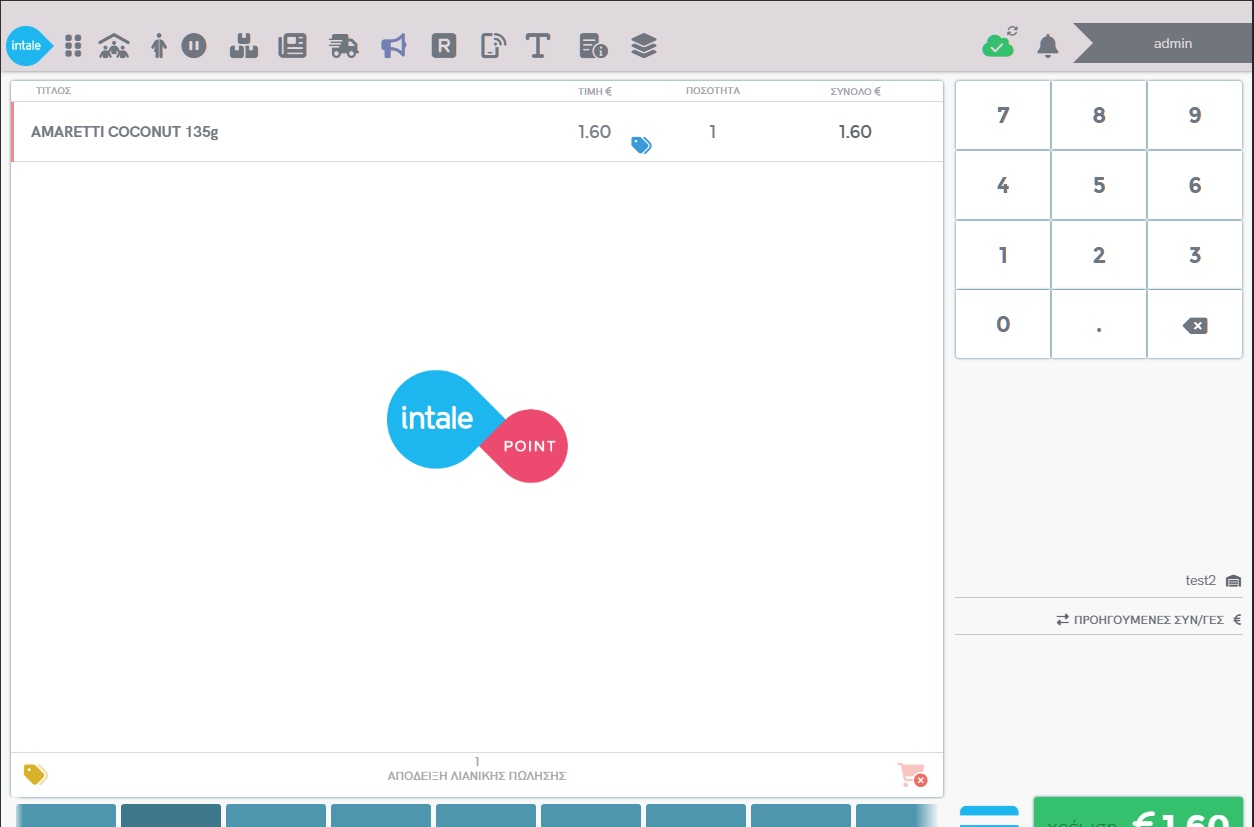Screen dimensions: 1254x827
Task: Click the green €1.60 payment button
Action: pyautogui.click(x=1138, y=813)
